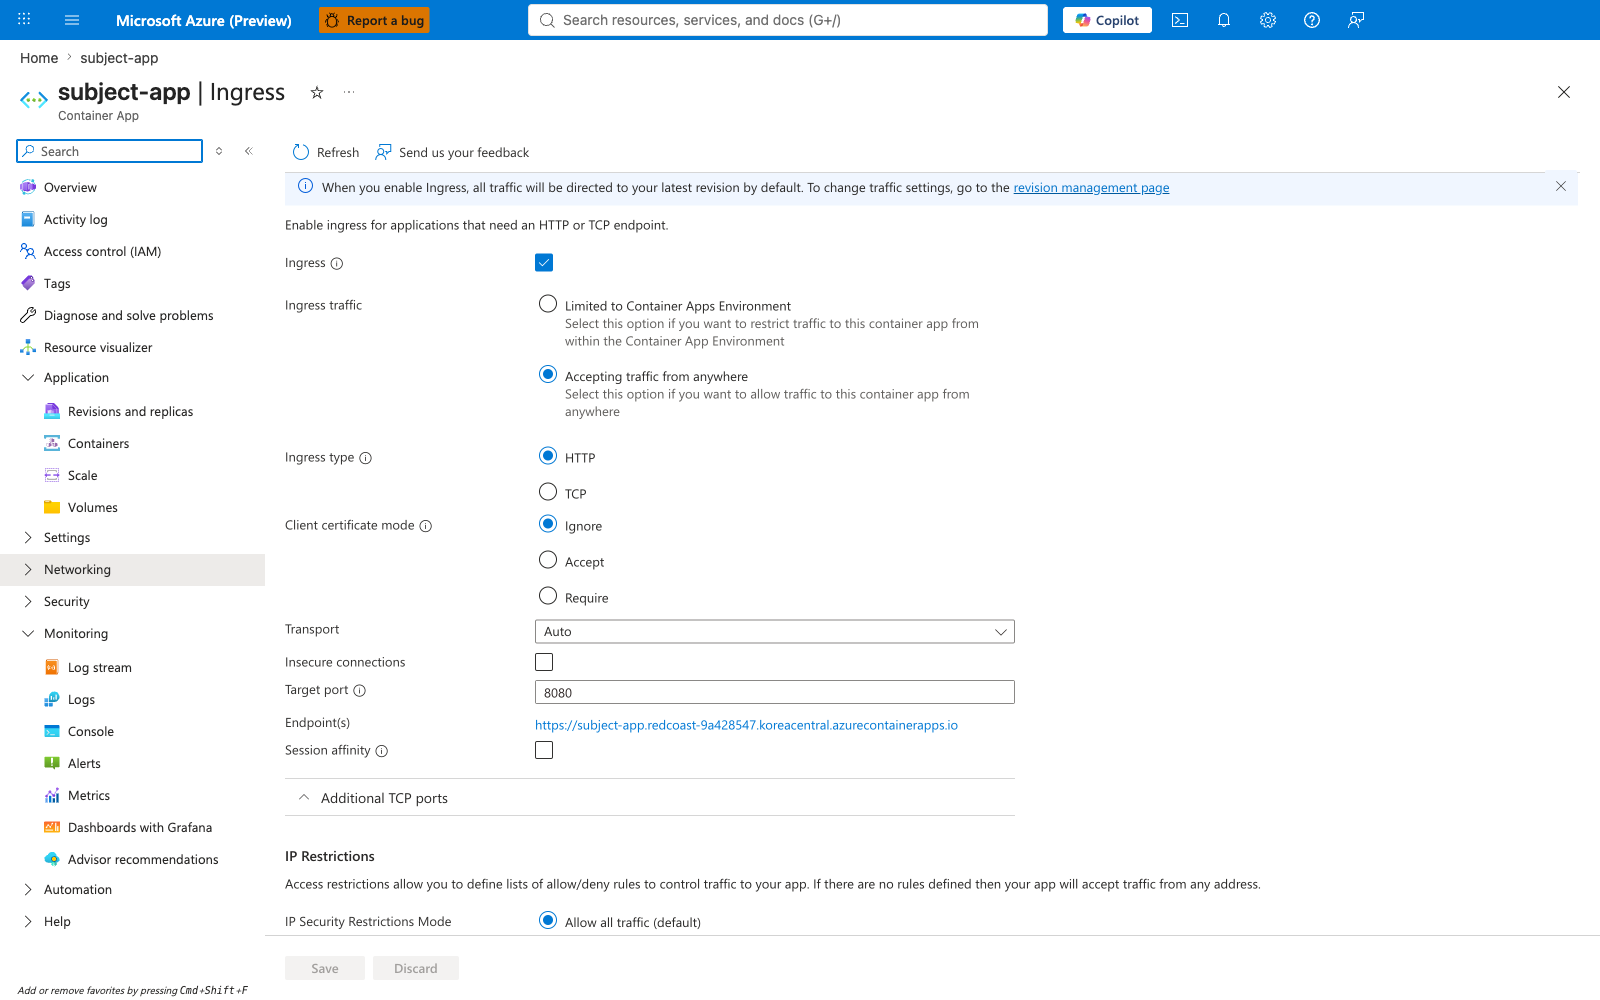Click the Refresh toolbar icon
1600x1000 pixels.
[x=301, y=152]
